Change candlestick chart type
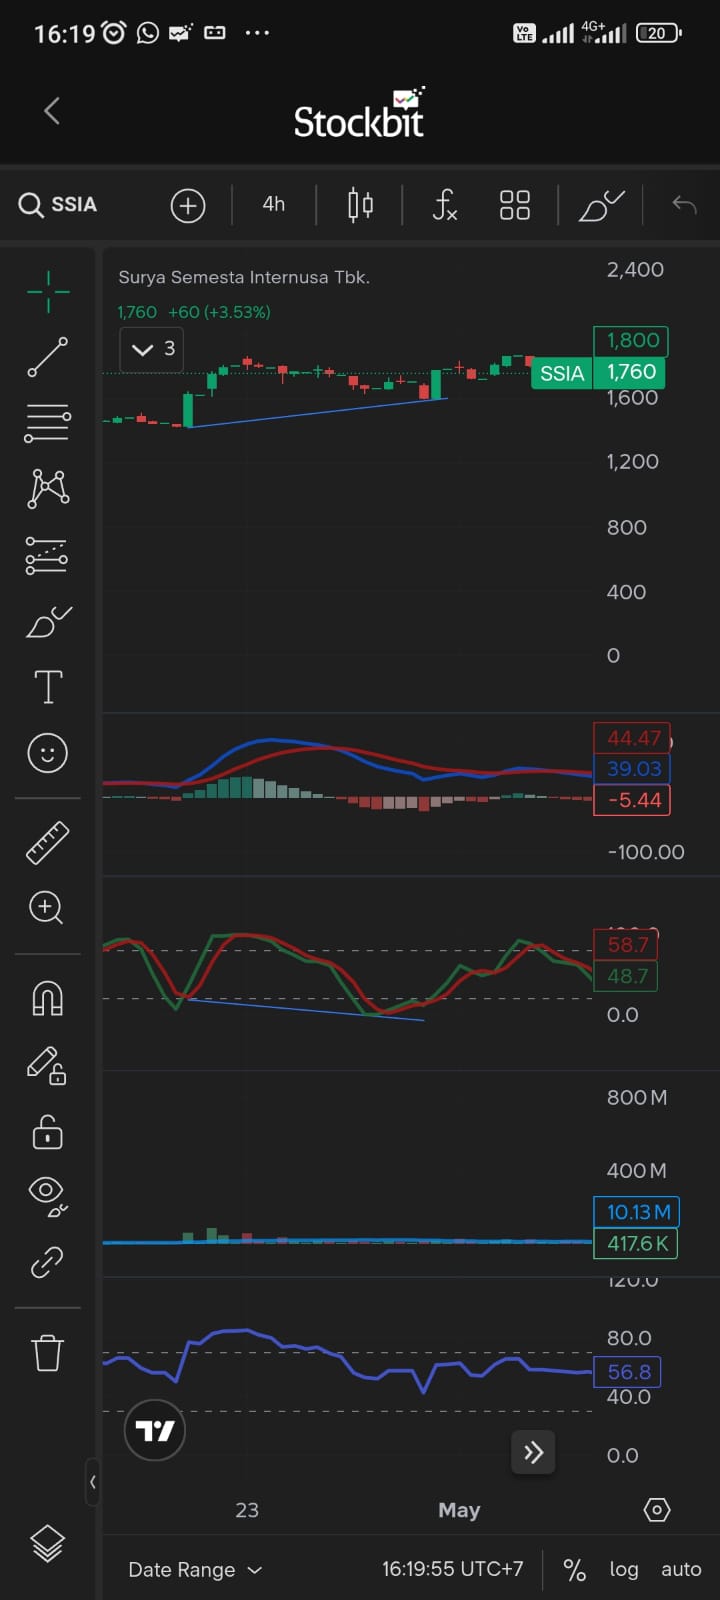 click(x=360, y=205)
